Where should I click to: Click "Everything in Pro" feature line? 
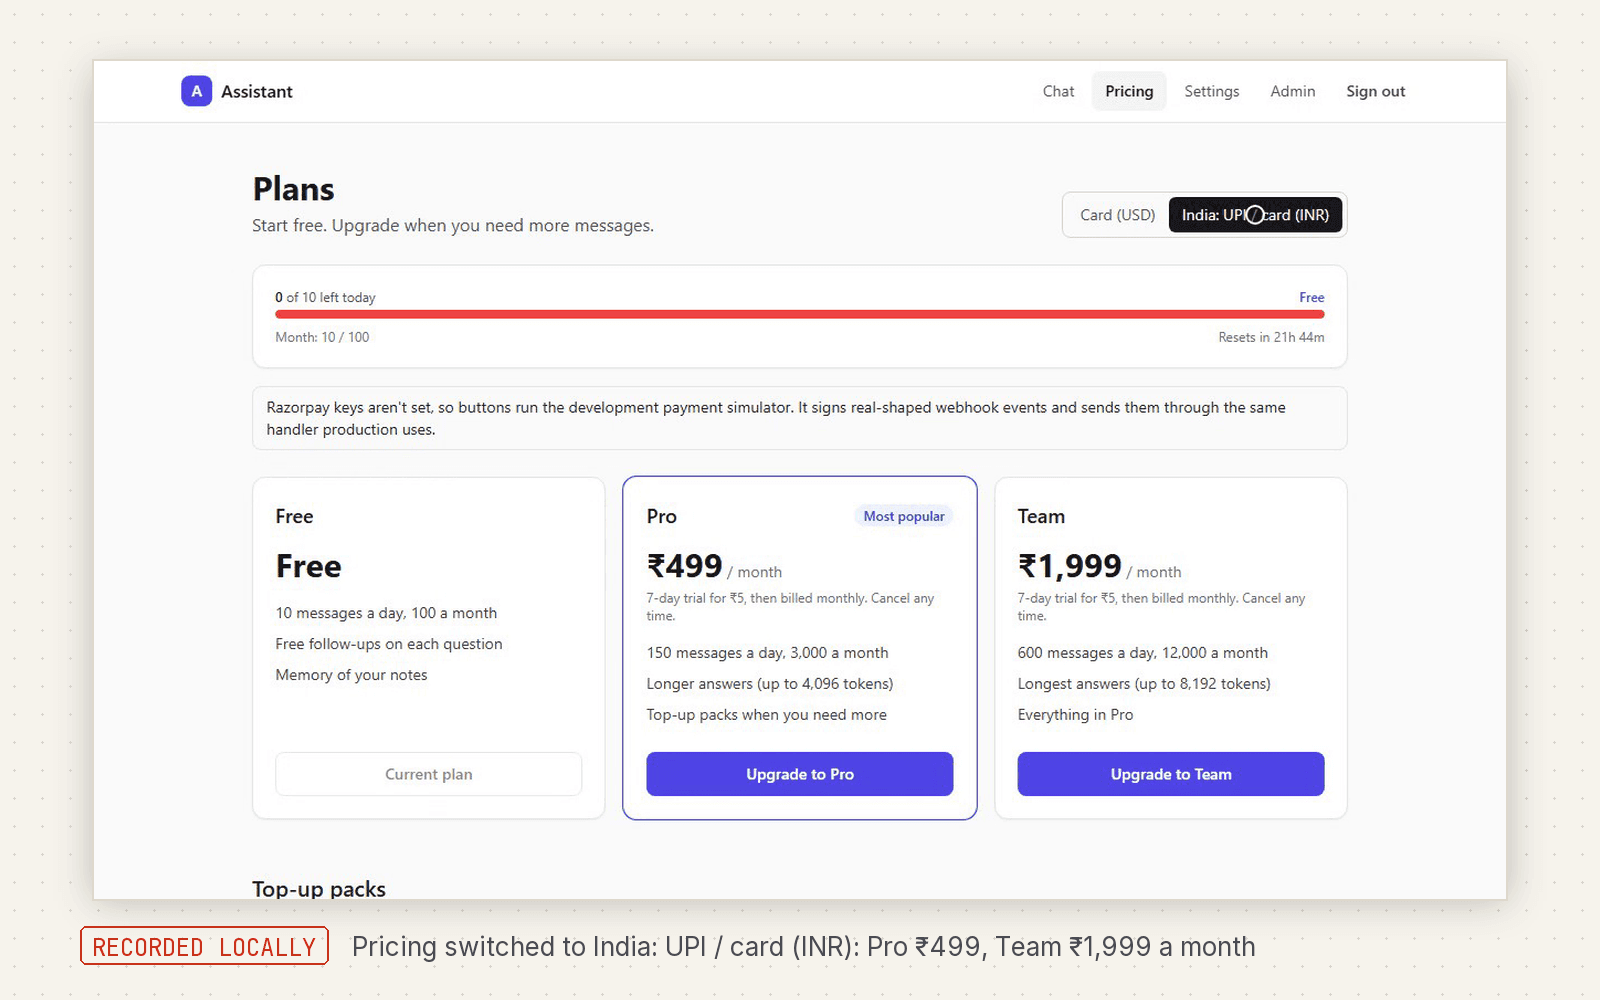coord(1075,715)
